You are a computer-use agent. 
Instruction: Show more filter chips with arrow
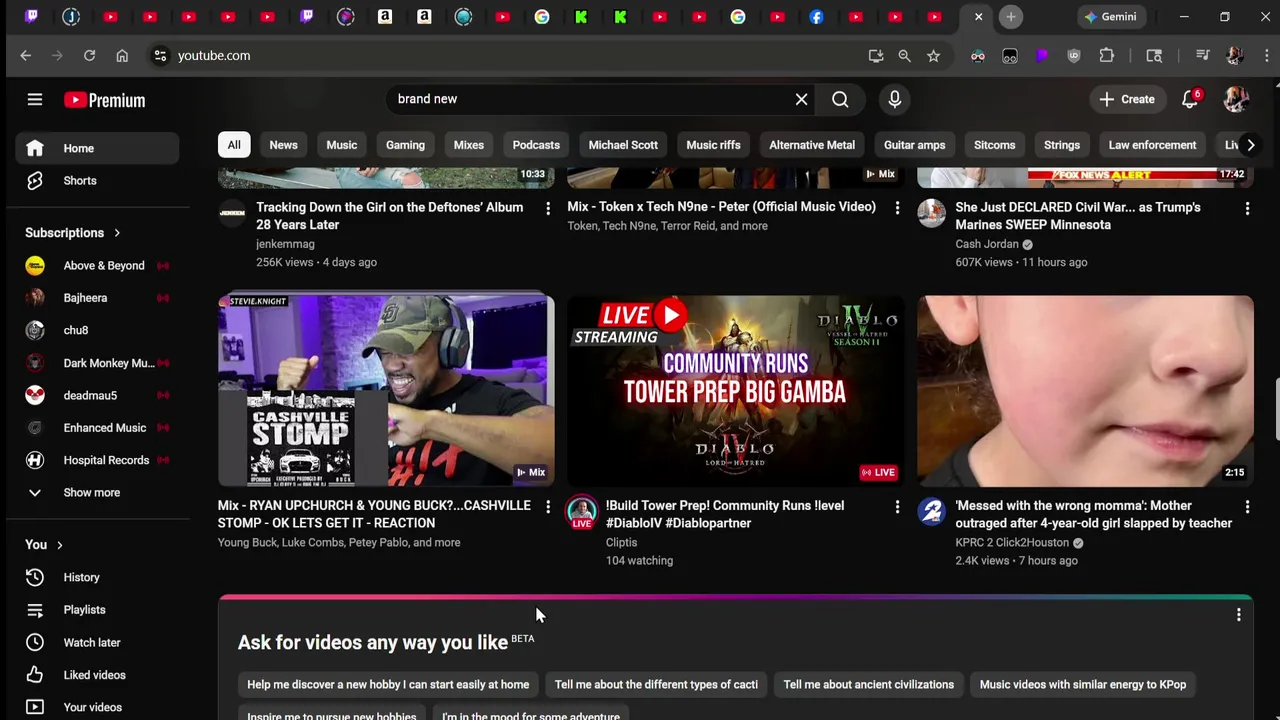click(1250, 145)
